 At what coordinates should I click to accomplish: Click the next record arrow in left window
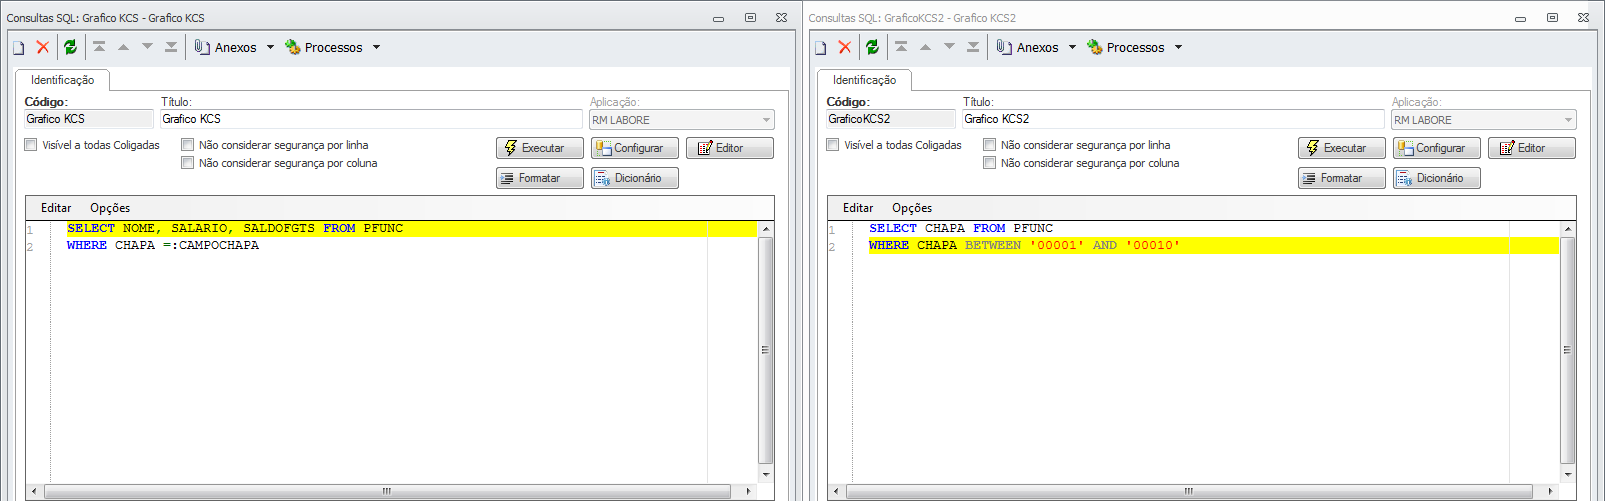(147, 47)
